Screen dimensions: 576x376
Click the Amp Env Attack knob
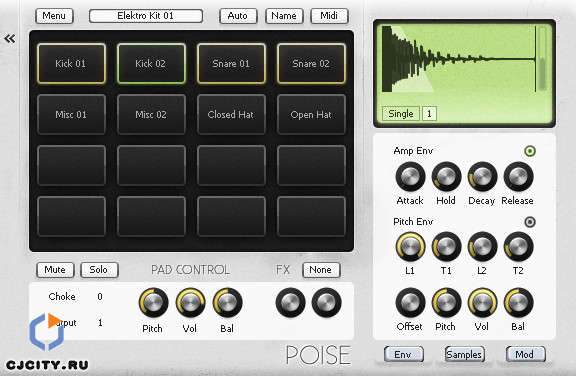click(x=410, y=177)
